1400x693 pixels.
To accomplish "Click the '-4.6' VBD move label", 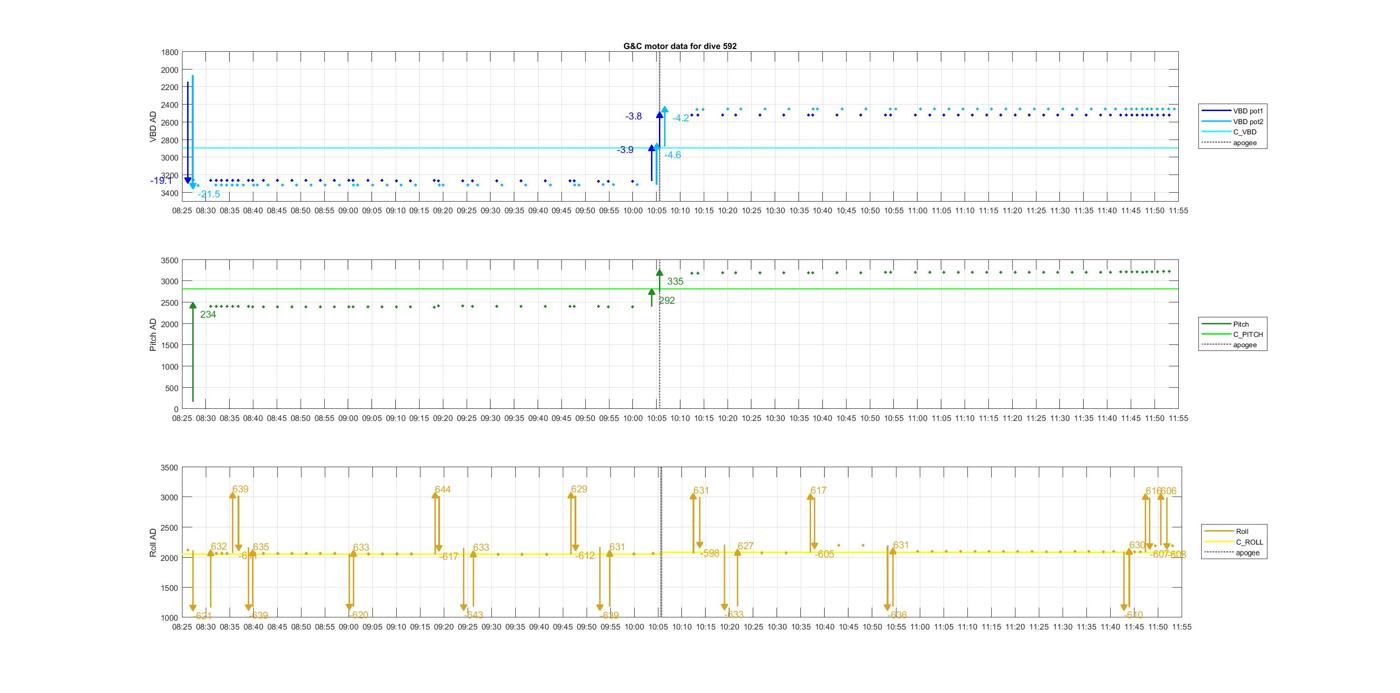I will pos(673,155).
